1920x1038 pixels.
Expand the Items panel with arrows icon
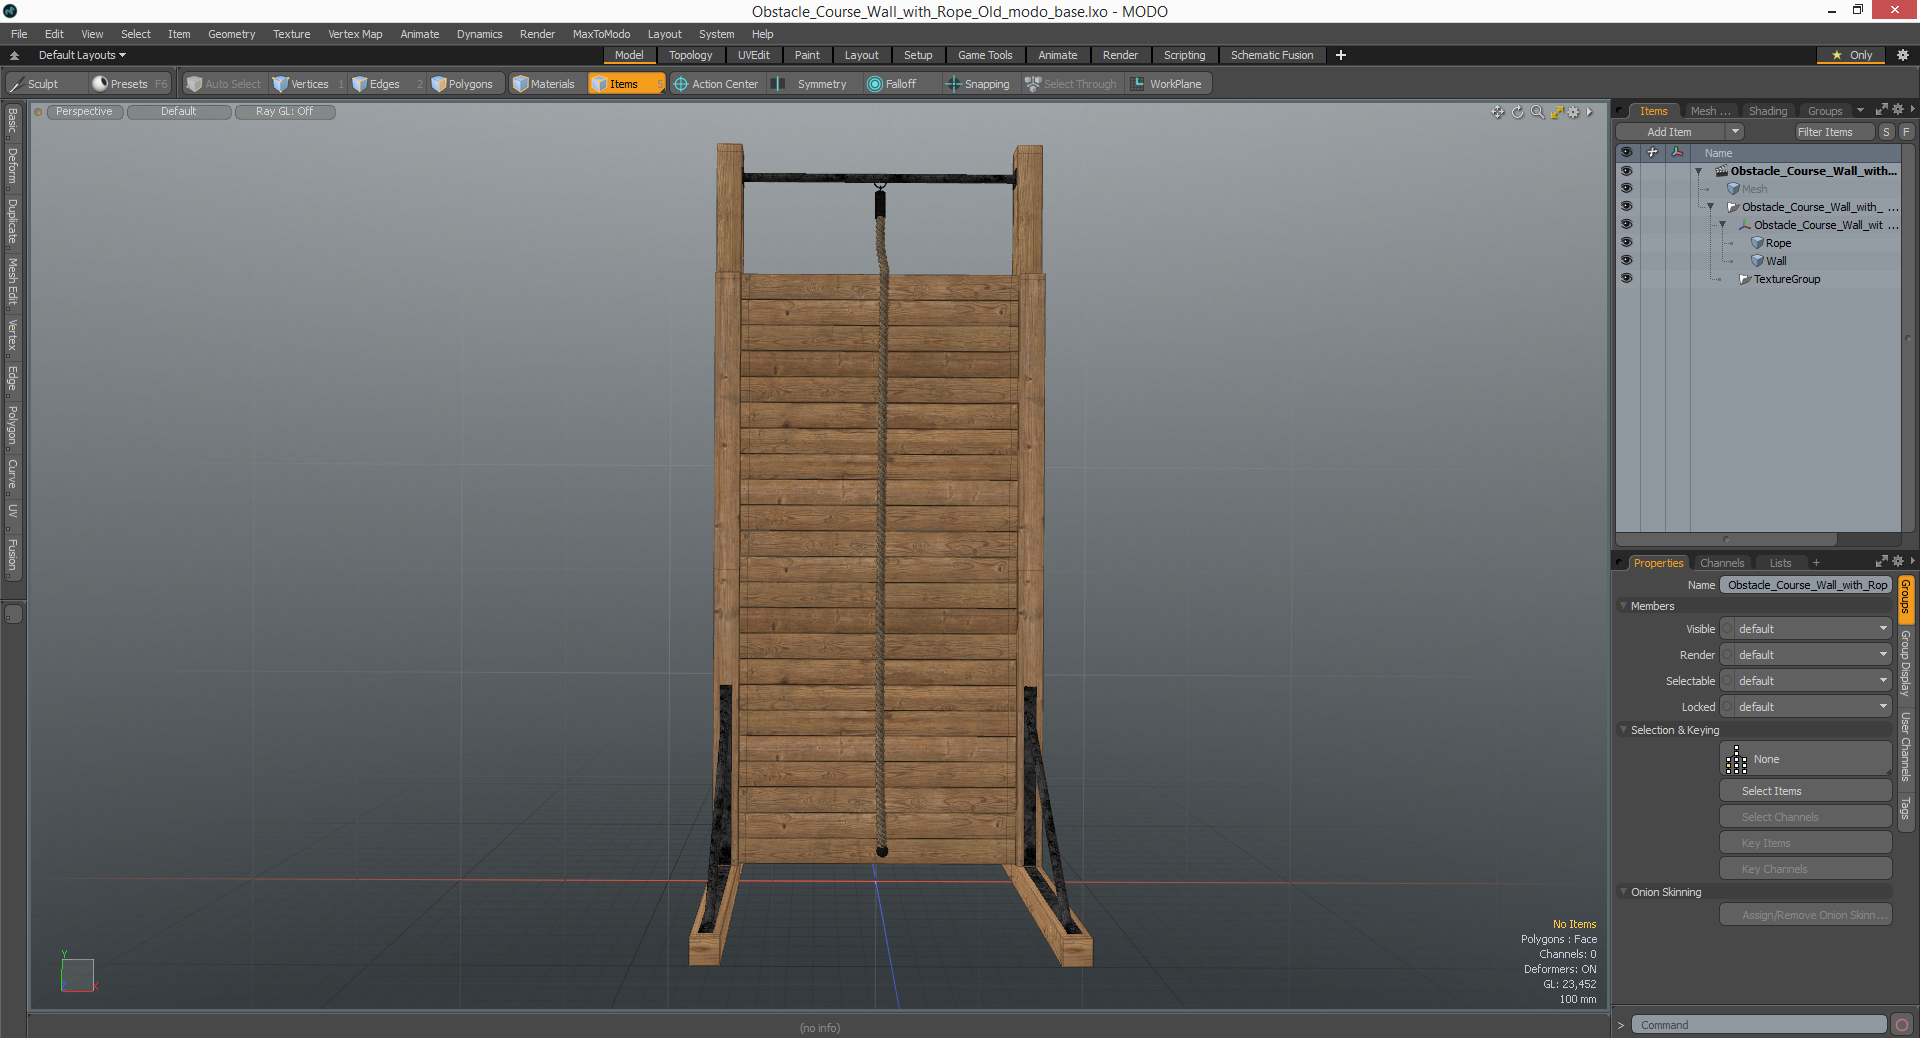click(1881, 110)
